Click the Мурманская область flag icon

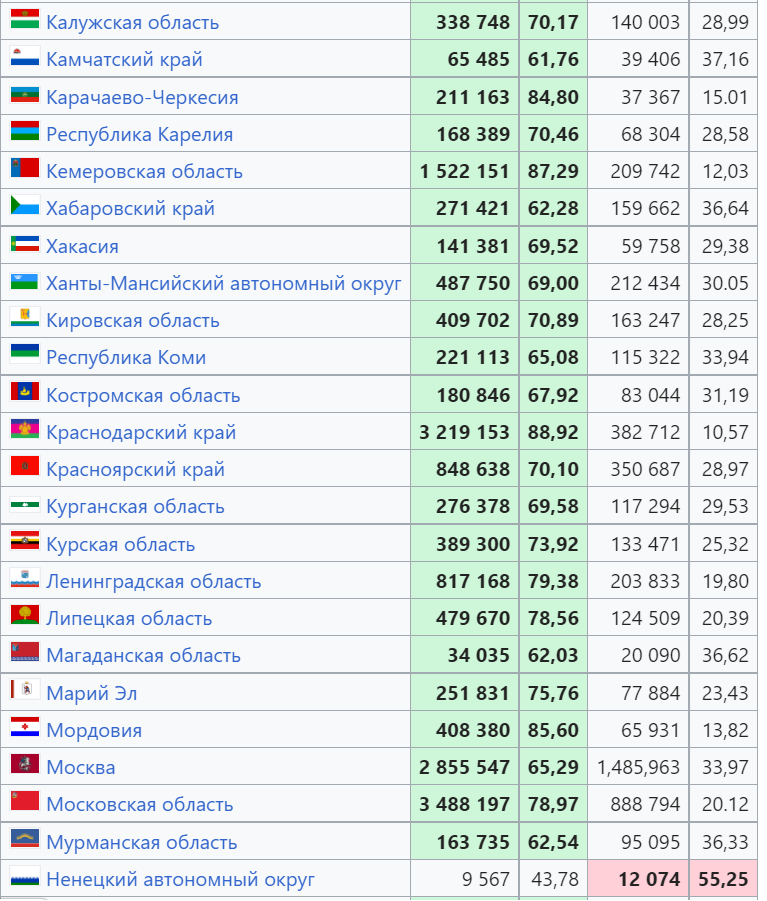pyautogui.click(x=25, y=839)
